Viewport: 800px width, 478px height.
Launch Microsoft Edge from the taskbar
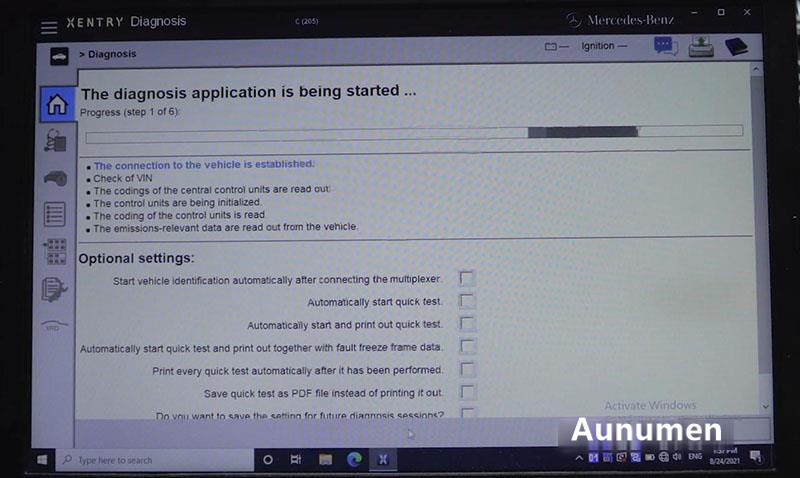point(355,460)
